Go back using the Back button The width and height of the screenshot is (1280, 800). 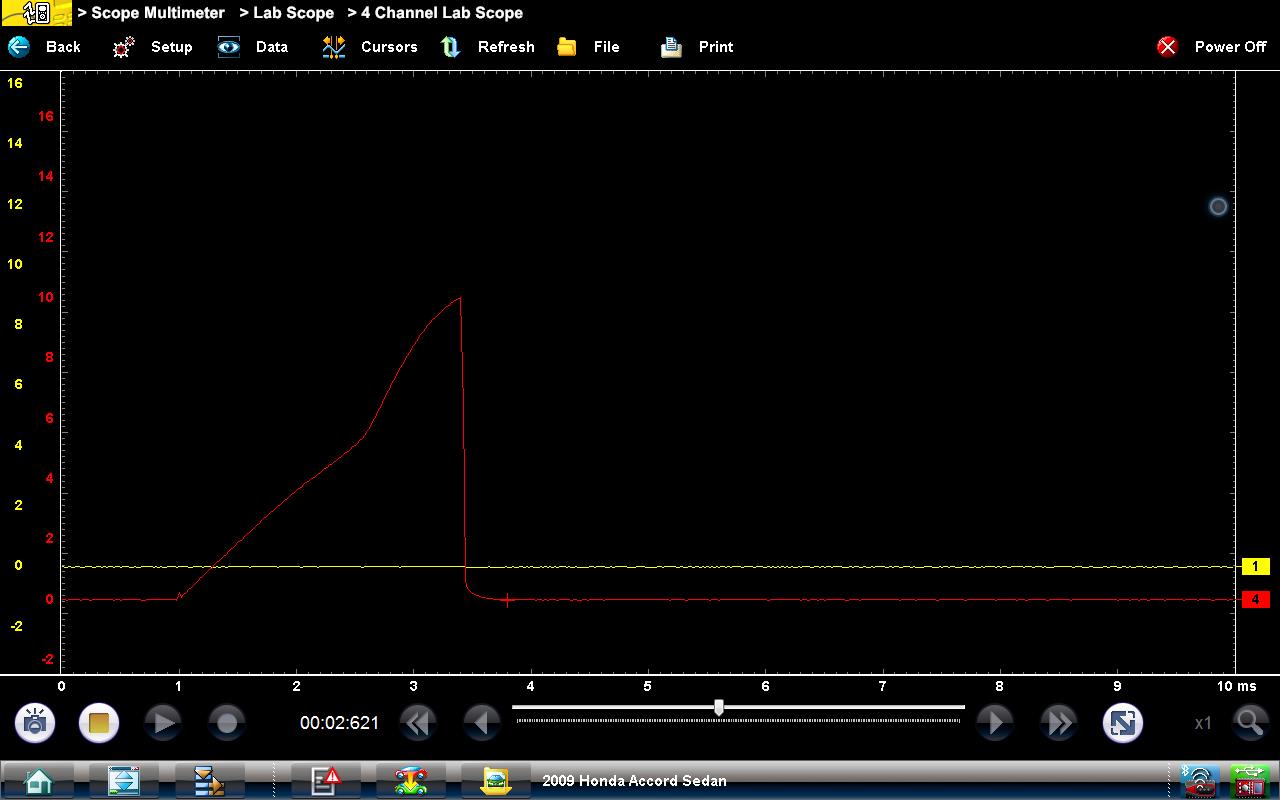click(44, 47)
